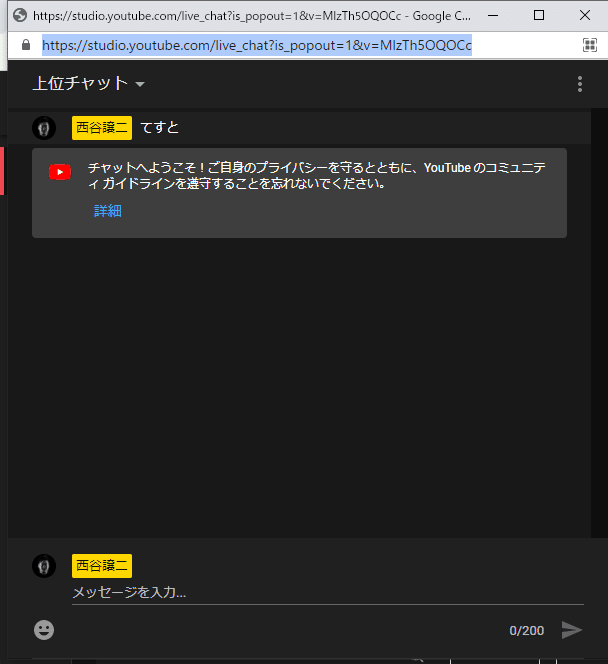This screenshot has width=608, height=664.
Task: Click the 詳細 link in welcome notice
Action: [108, 210]
